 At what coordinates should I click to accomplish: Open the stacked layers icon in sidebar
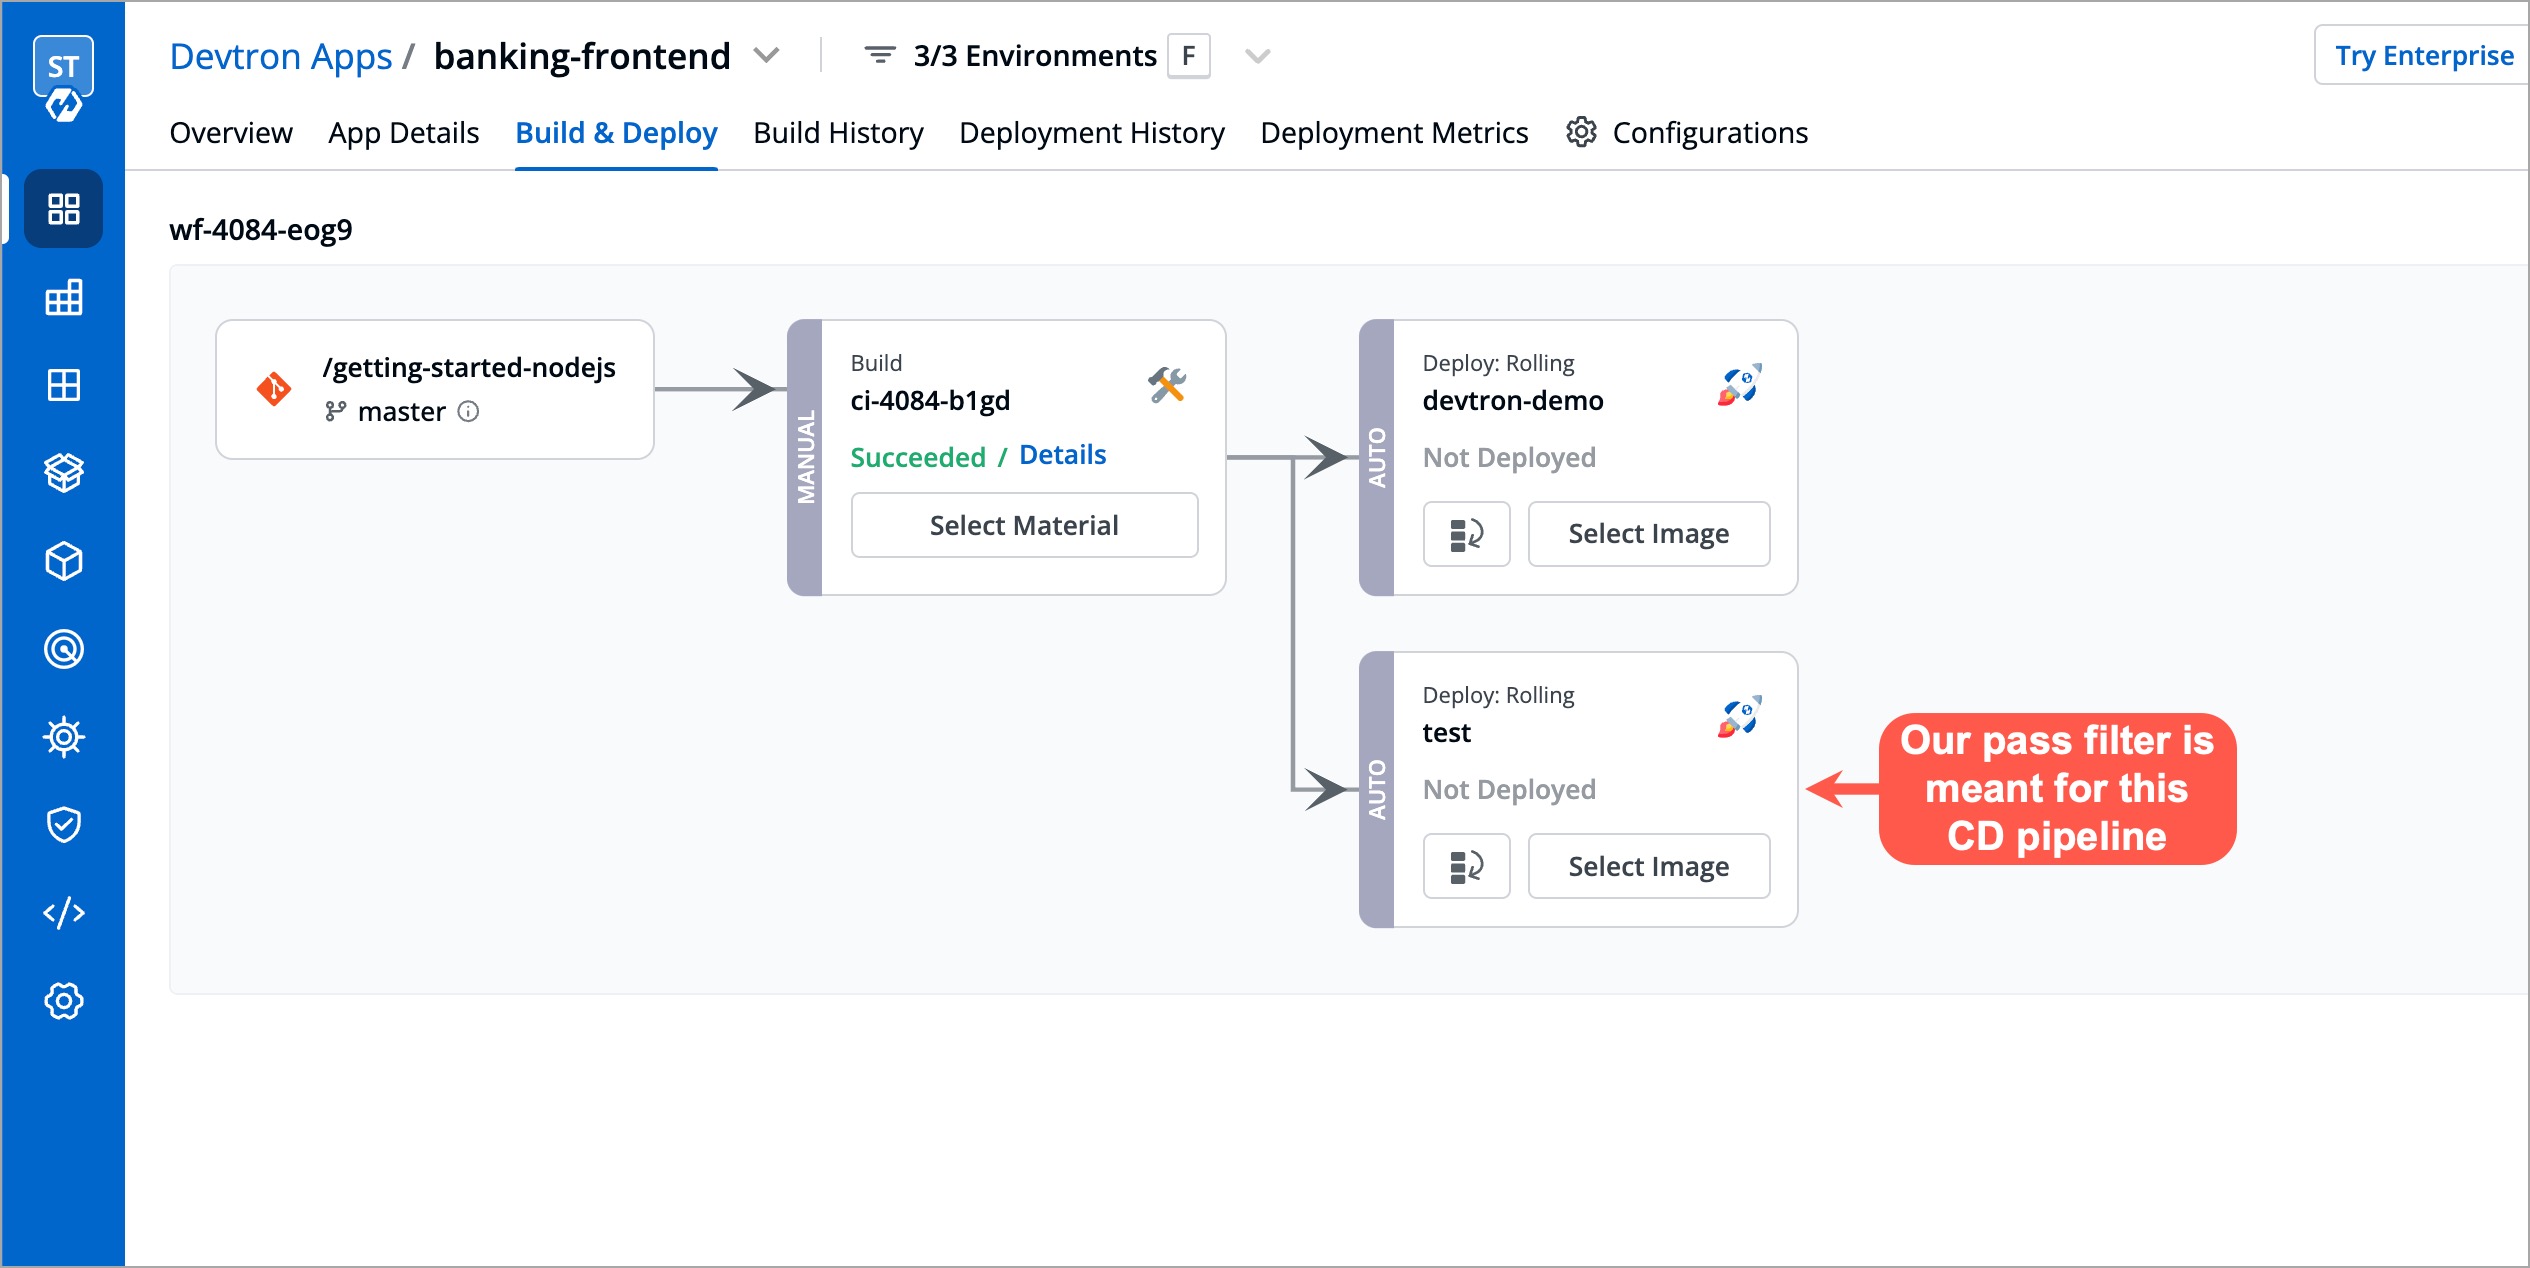click(x=64, y=473)
